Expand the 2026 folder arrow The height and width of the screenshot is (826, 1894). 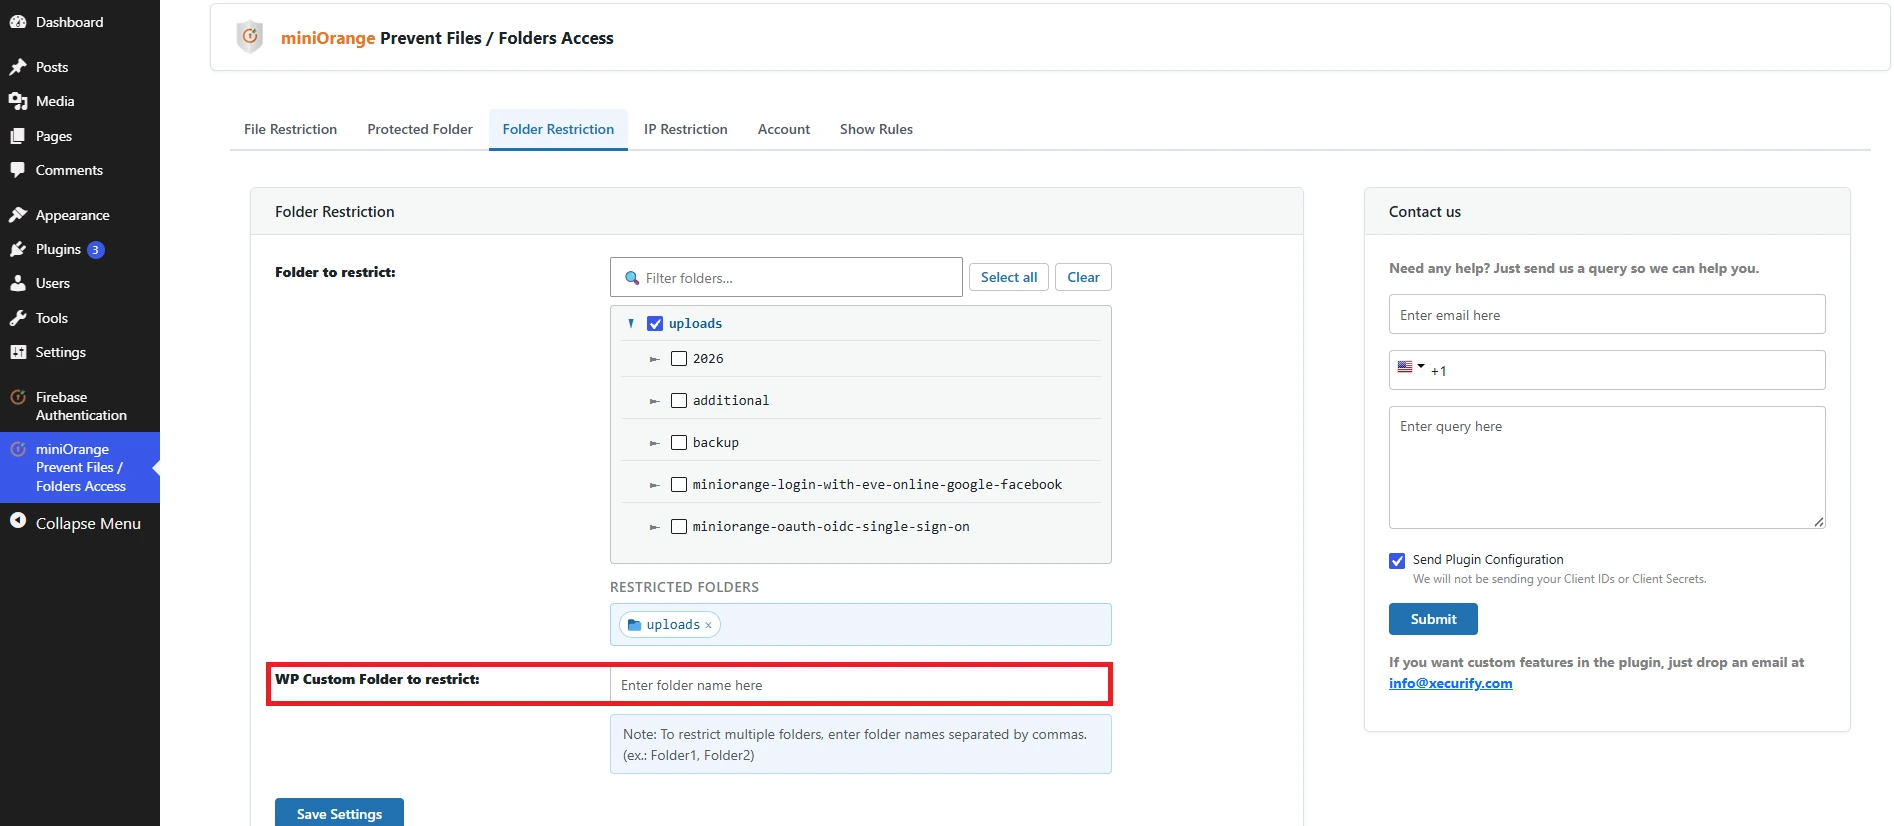(655, 359)
